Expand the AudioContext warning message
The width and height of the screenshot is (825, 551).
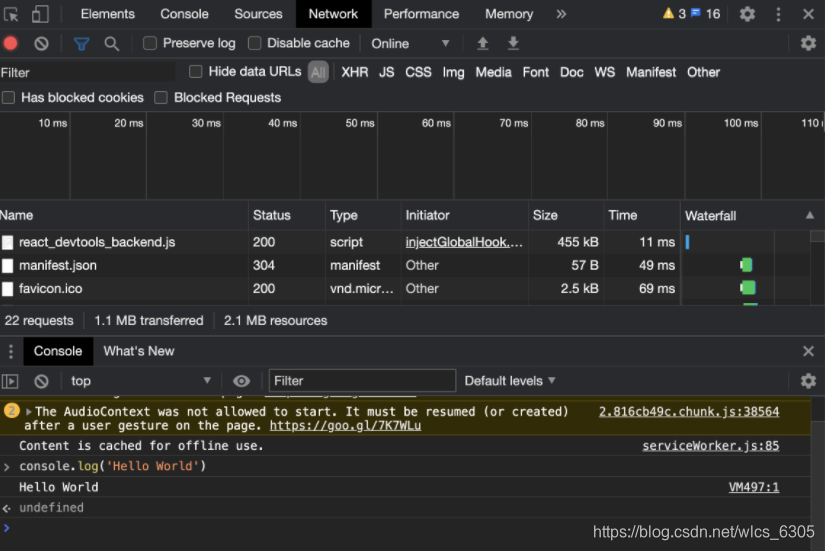pyautogui.click(x=28, y=412)
